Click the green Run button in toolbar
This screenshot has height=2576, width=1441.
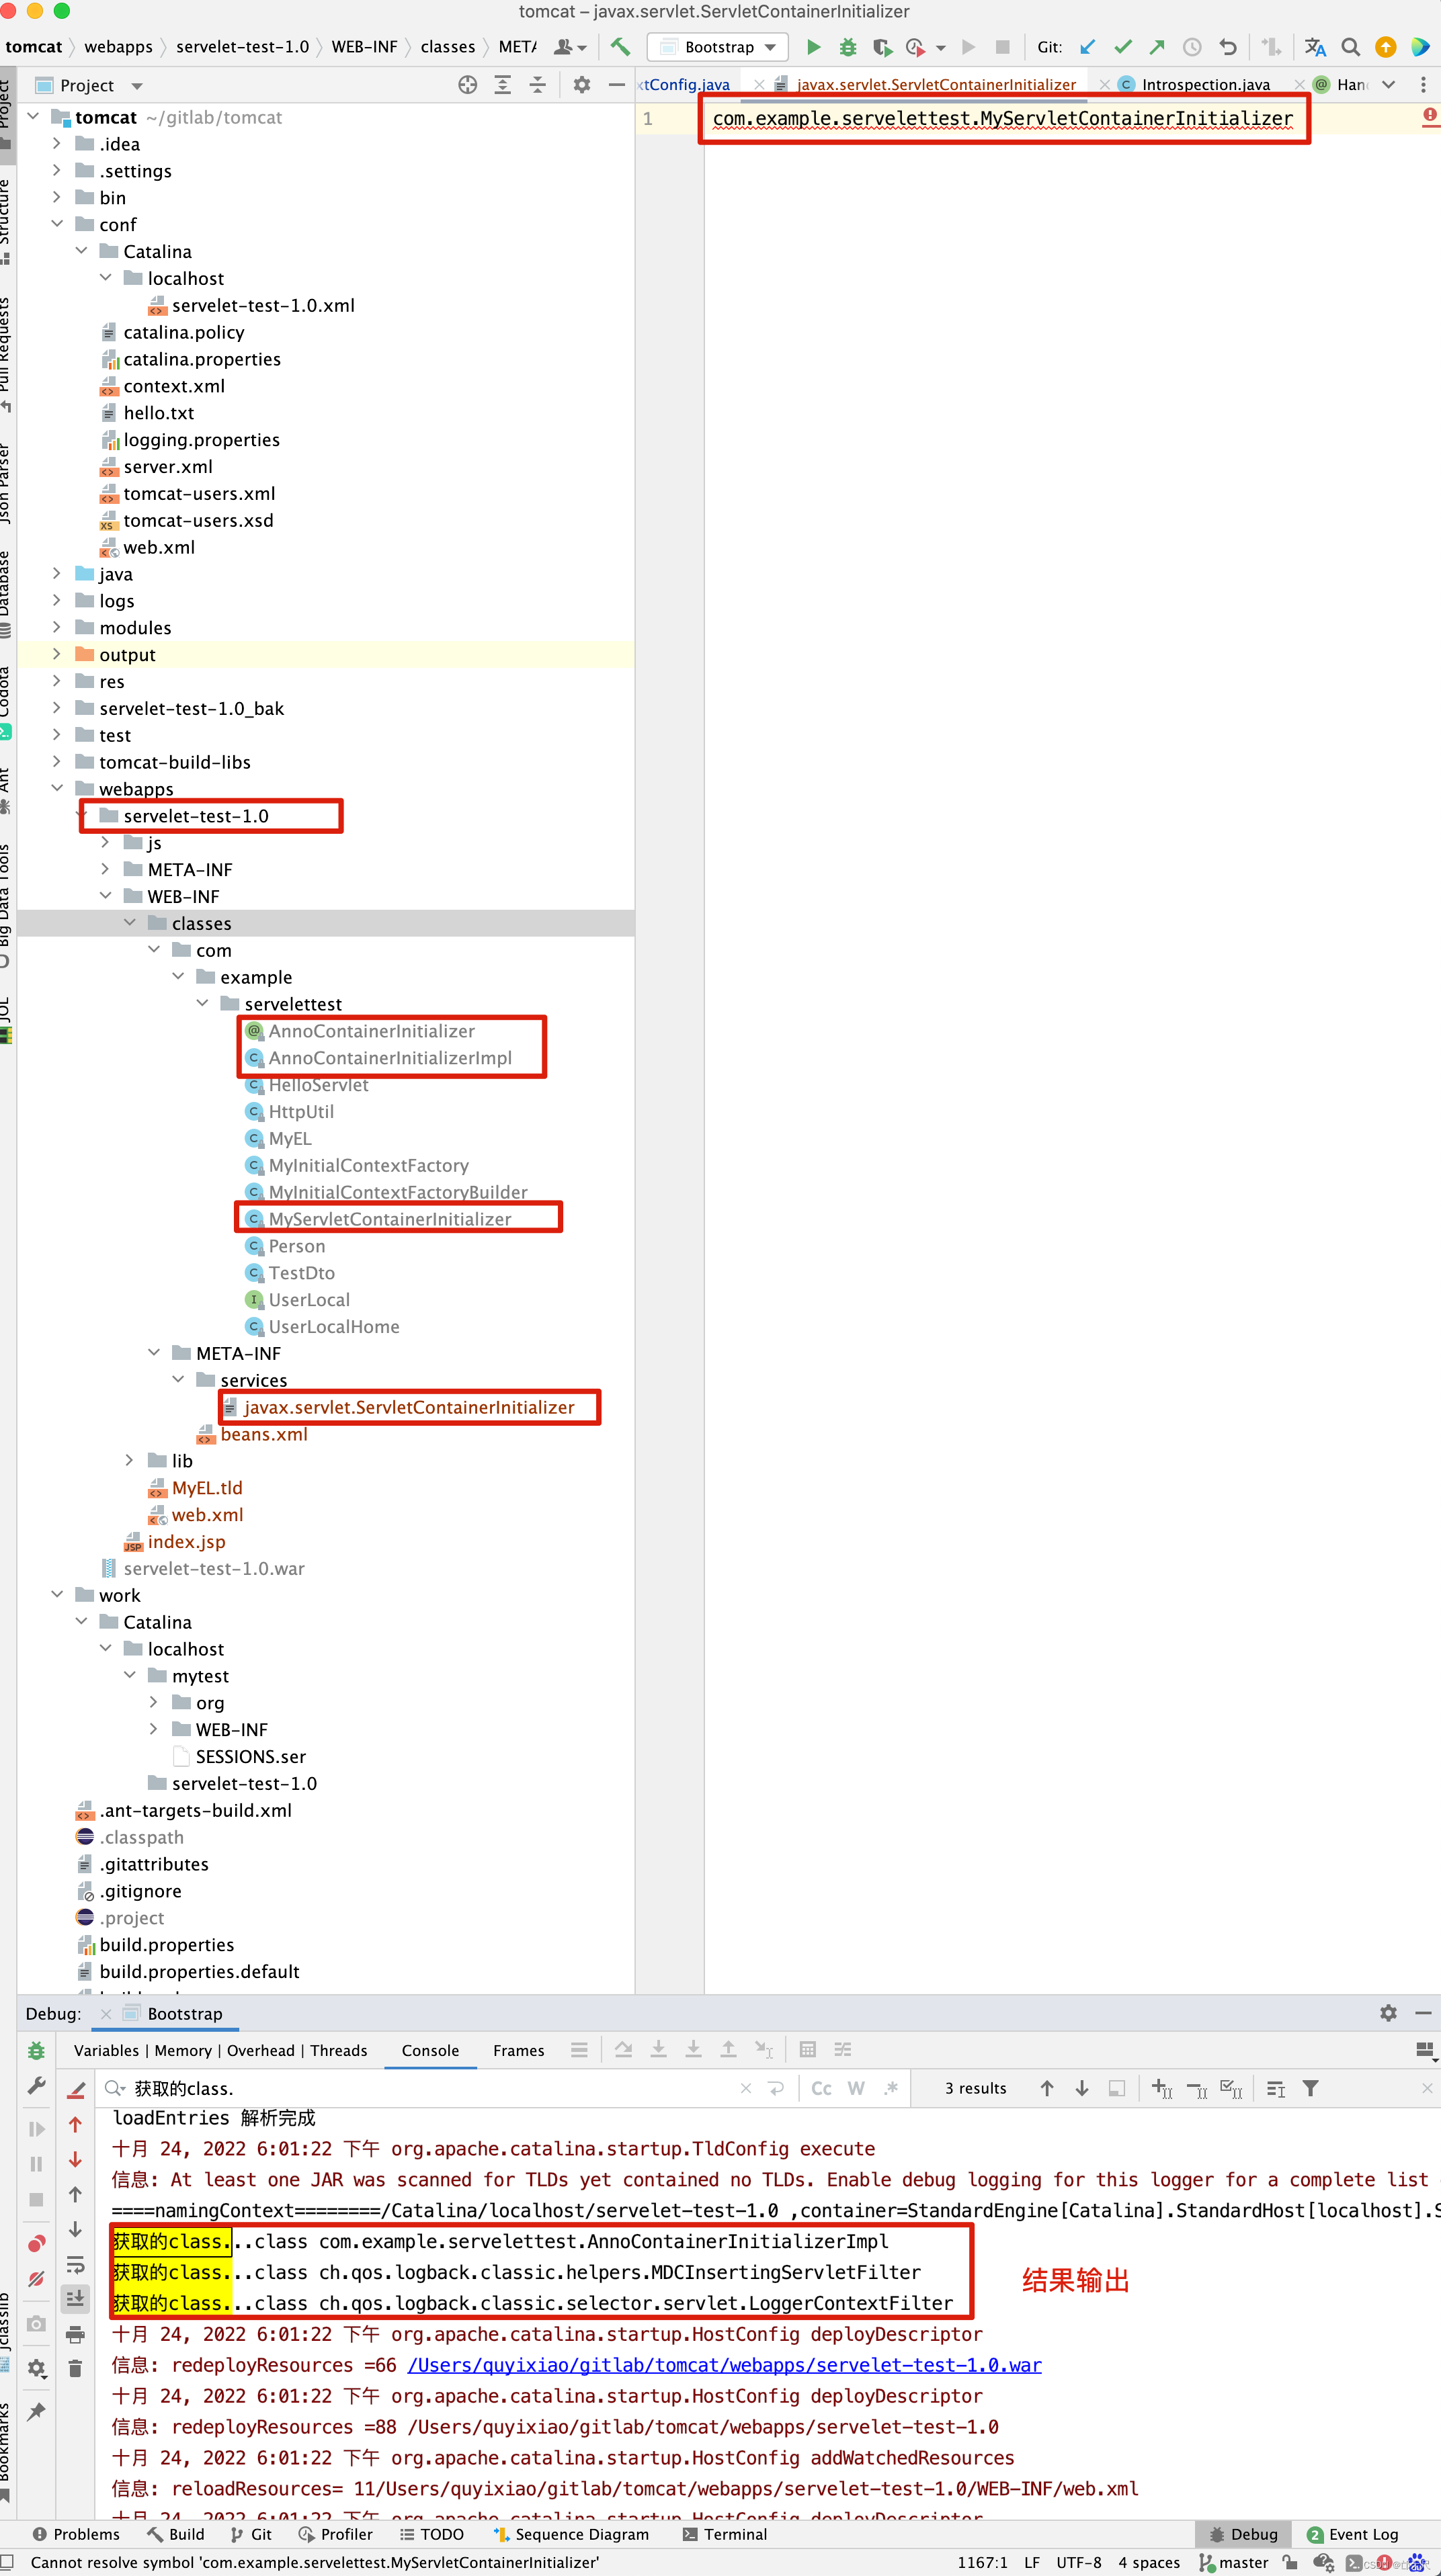813,47
